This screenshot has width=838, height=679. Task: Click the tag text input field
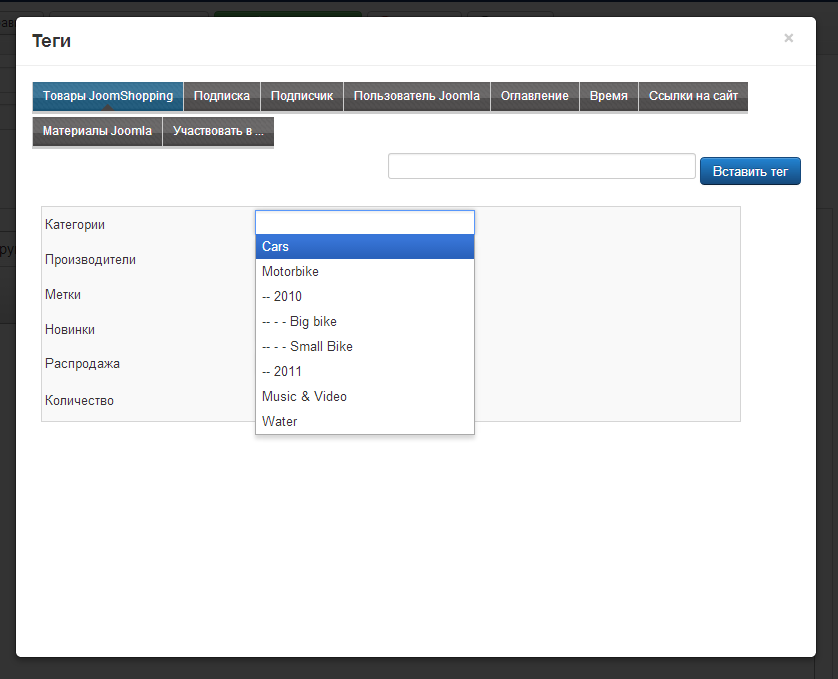pyautogui.click(x=541, y=166)
